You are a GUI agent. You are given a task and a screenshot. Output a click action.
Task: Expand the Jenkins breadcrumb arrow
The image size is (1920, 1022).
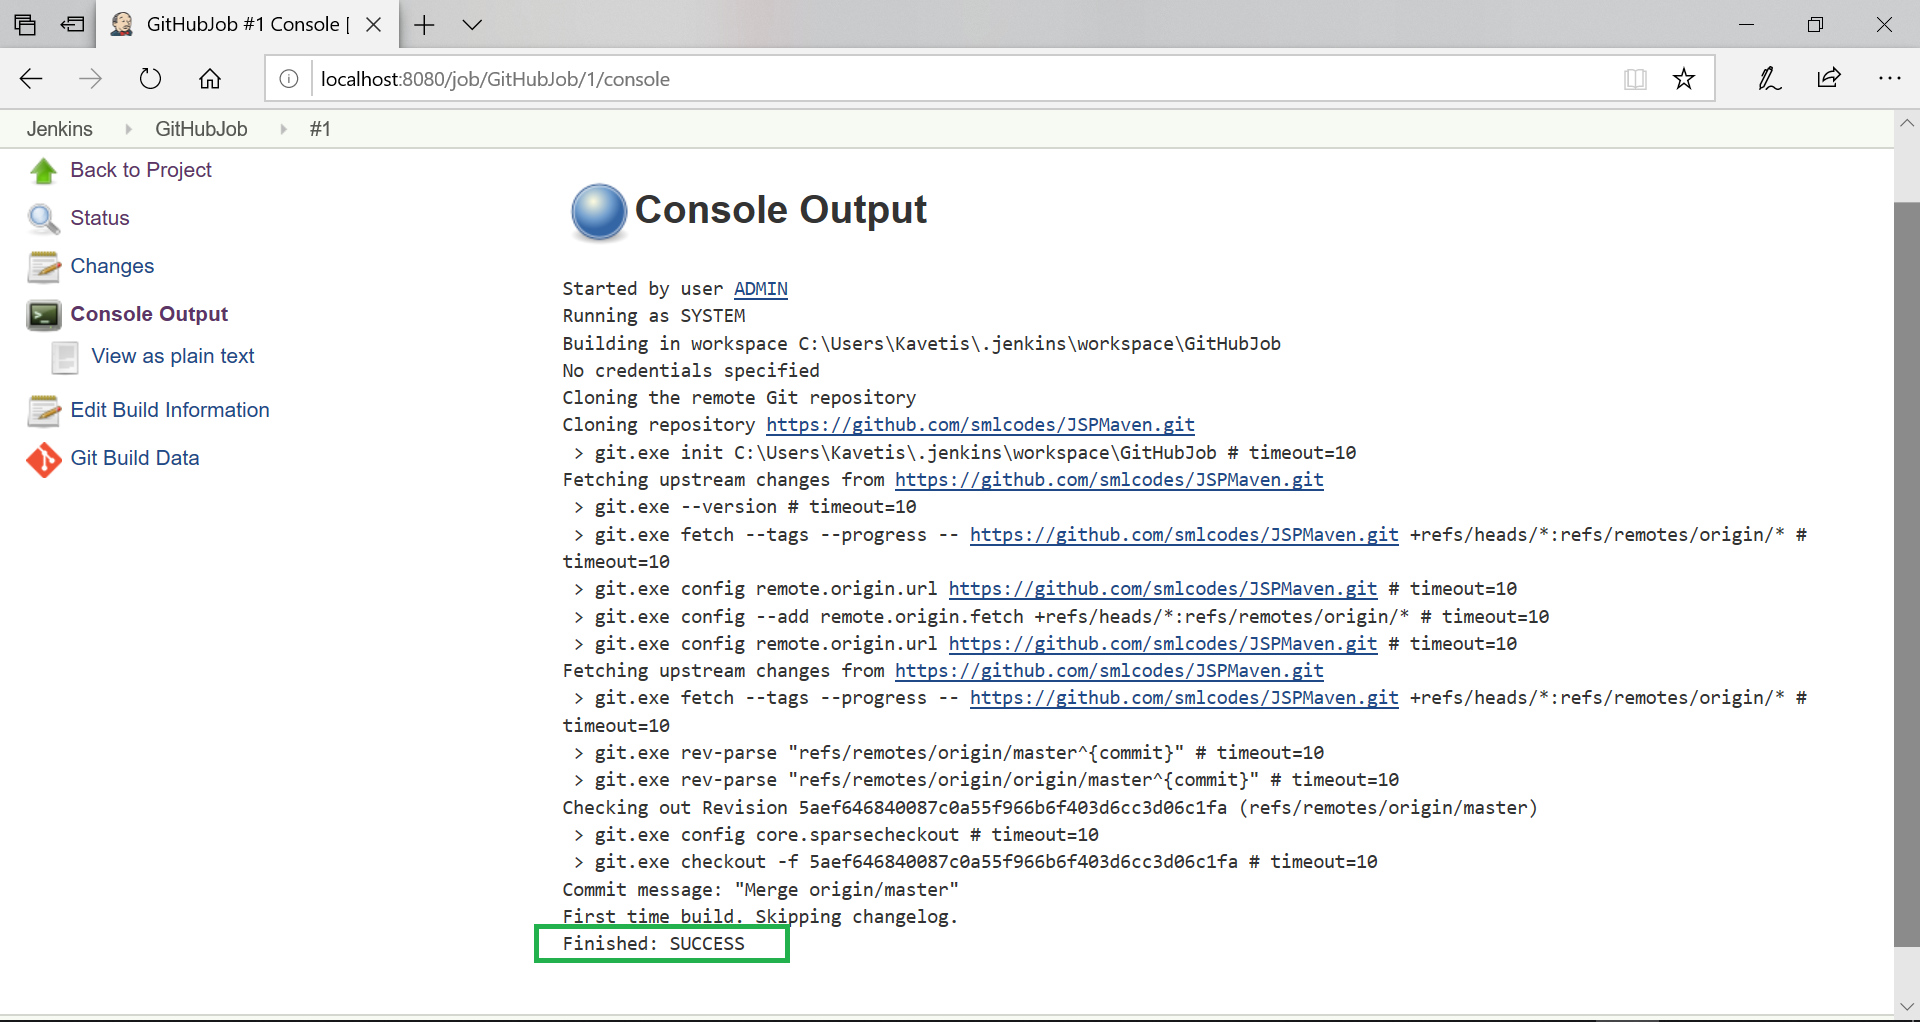[x=128, y=129]
